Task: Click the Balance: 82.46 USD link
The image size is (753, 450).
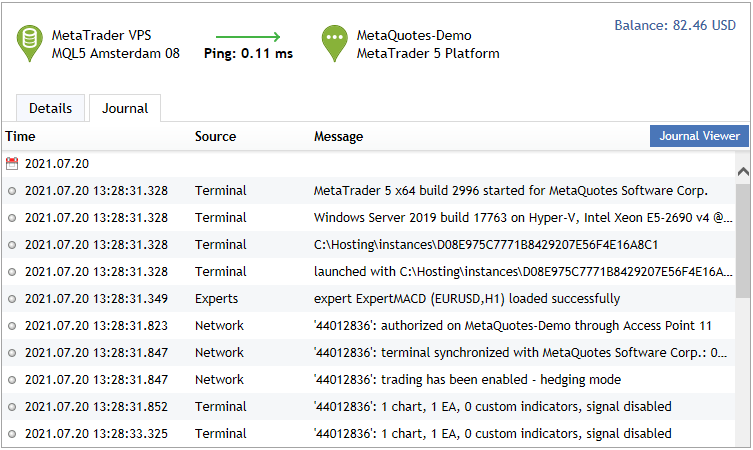Action: (x=675, y=25)
